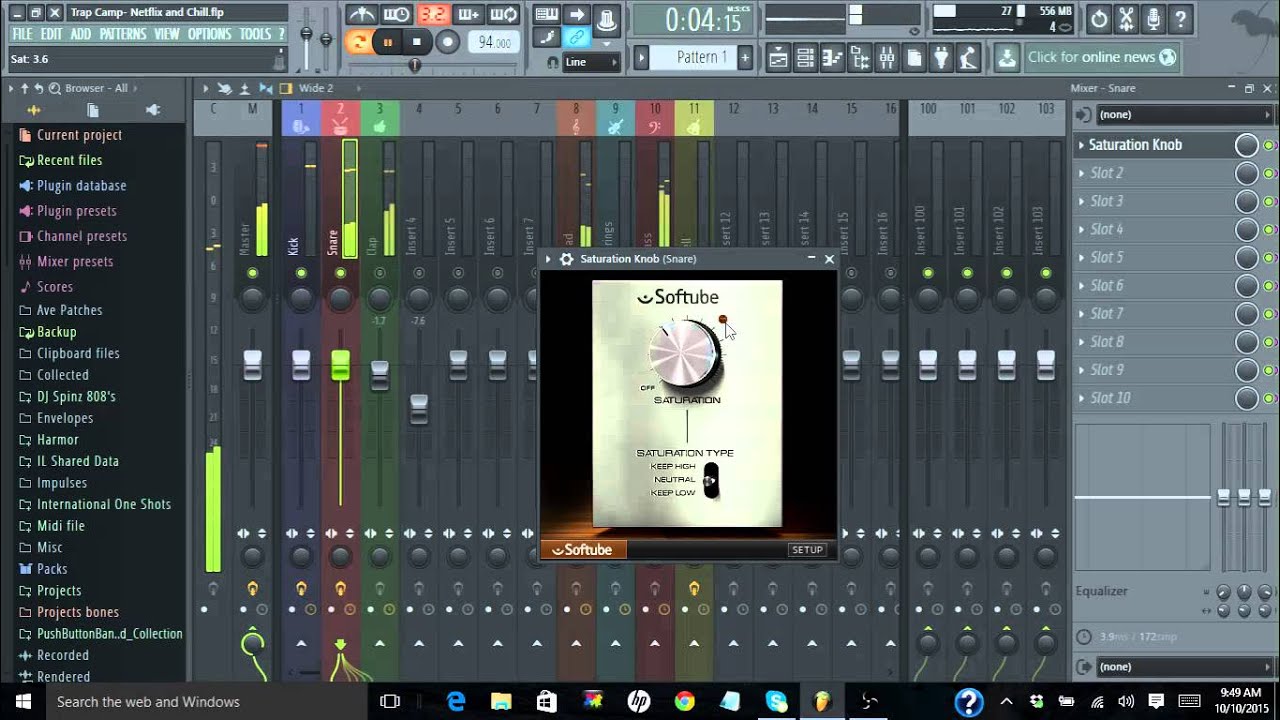Viewport: 1280px width, 720px height.
Task: Open the plugin picker plug icon
Action: click(940, 58)
